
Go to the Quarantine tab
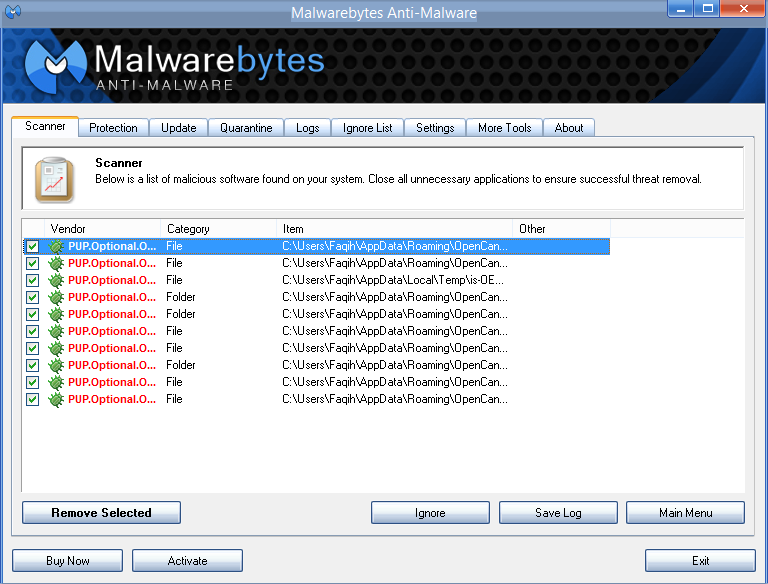coord(246,128)
